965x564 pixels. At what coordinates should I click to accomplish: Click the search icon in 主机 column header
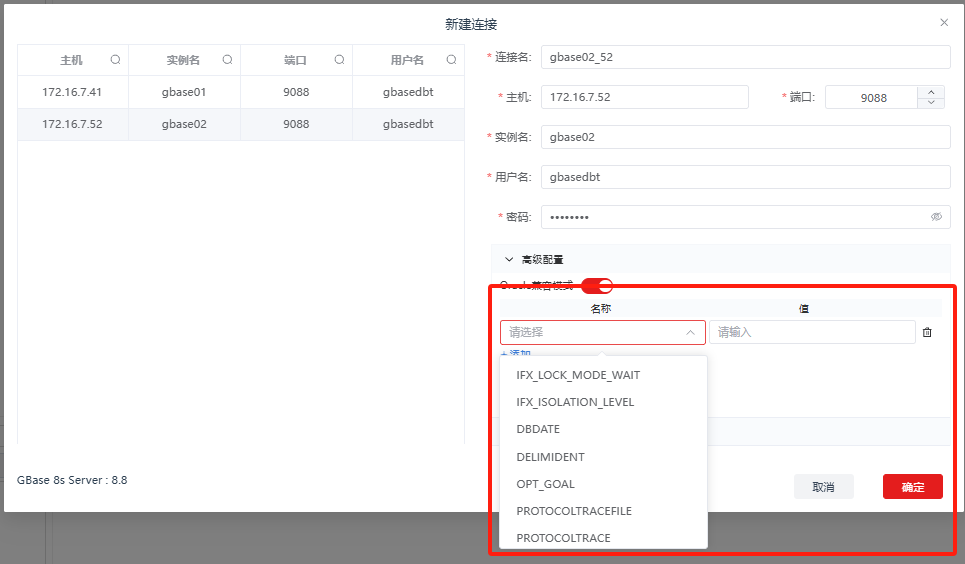tap(115, 60)
